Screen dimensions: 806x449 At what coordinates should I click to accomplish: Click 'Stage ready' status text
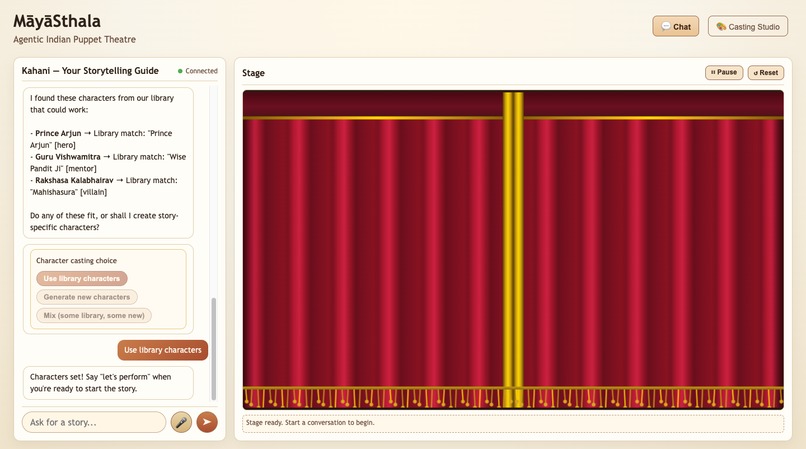pos(310,423)
